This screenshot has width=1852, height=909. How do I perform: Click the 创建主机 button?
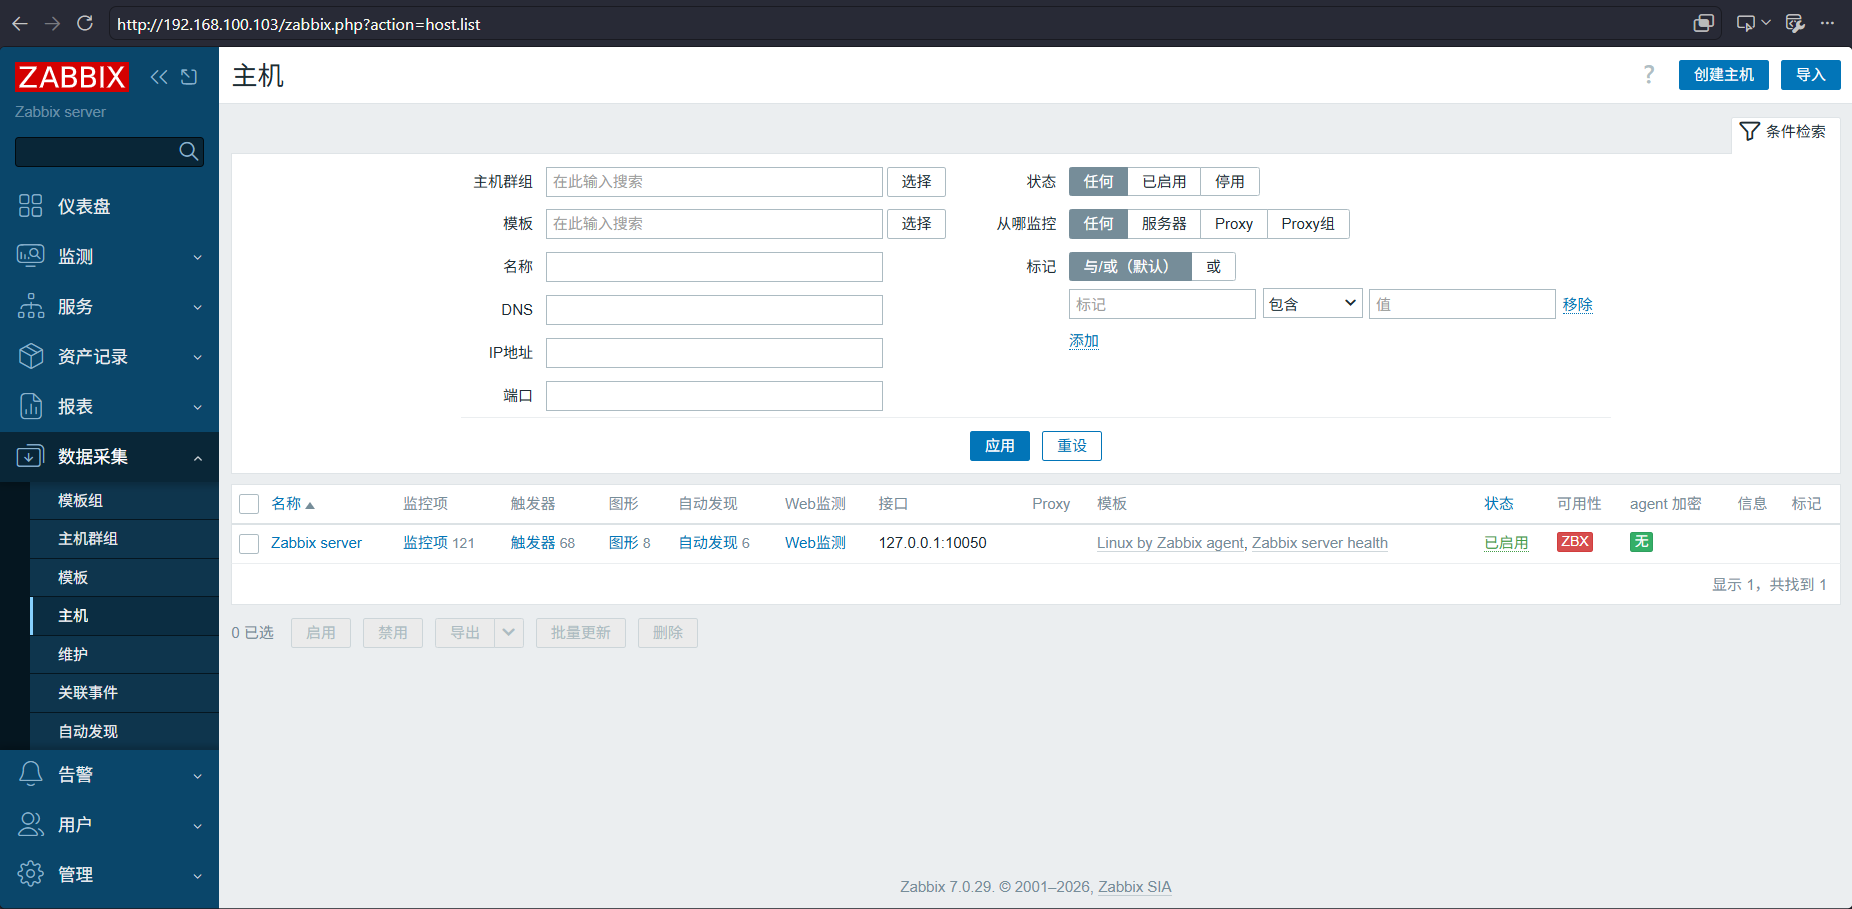[1724, 75]
